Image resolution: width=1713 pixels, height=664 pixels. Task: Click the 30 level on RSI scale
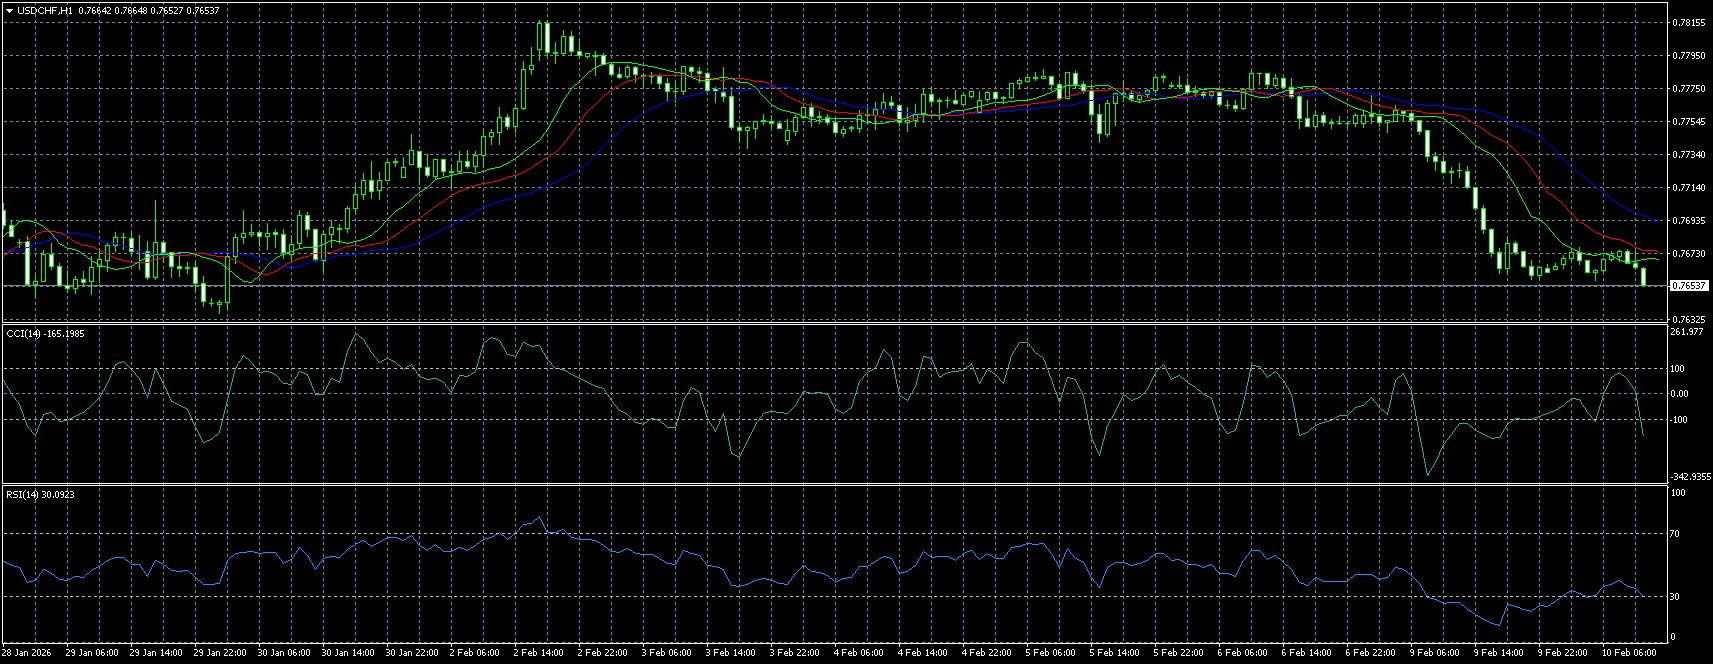1677,596
